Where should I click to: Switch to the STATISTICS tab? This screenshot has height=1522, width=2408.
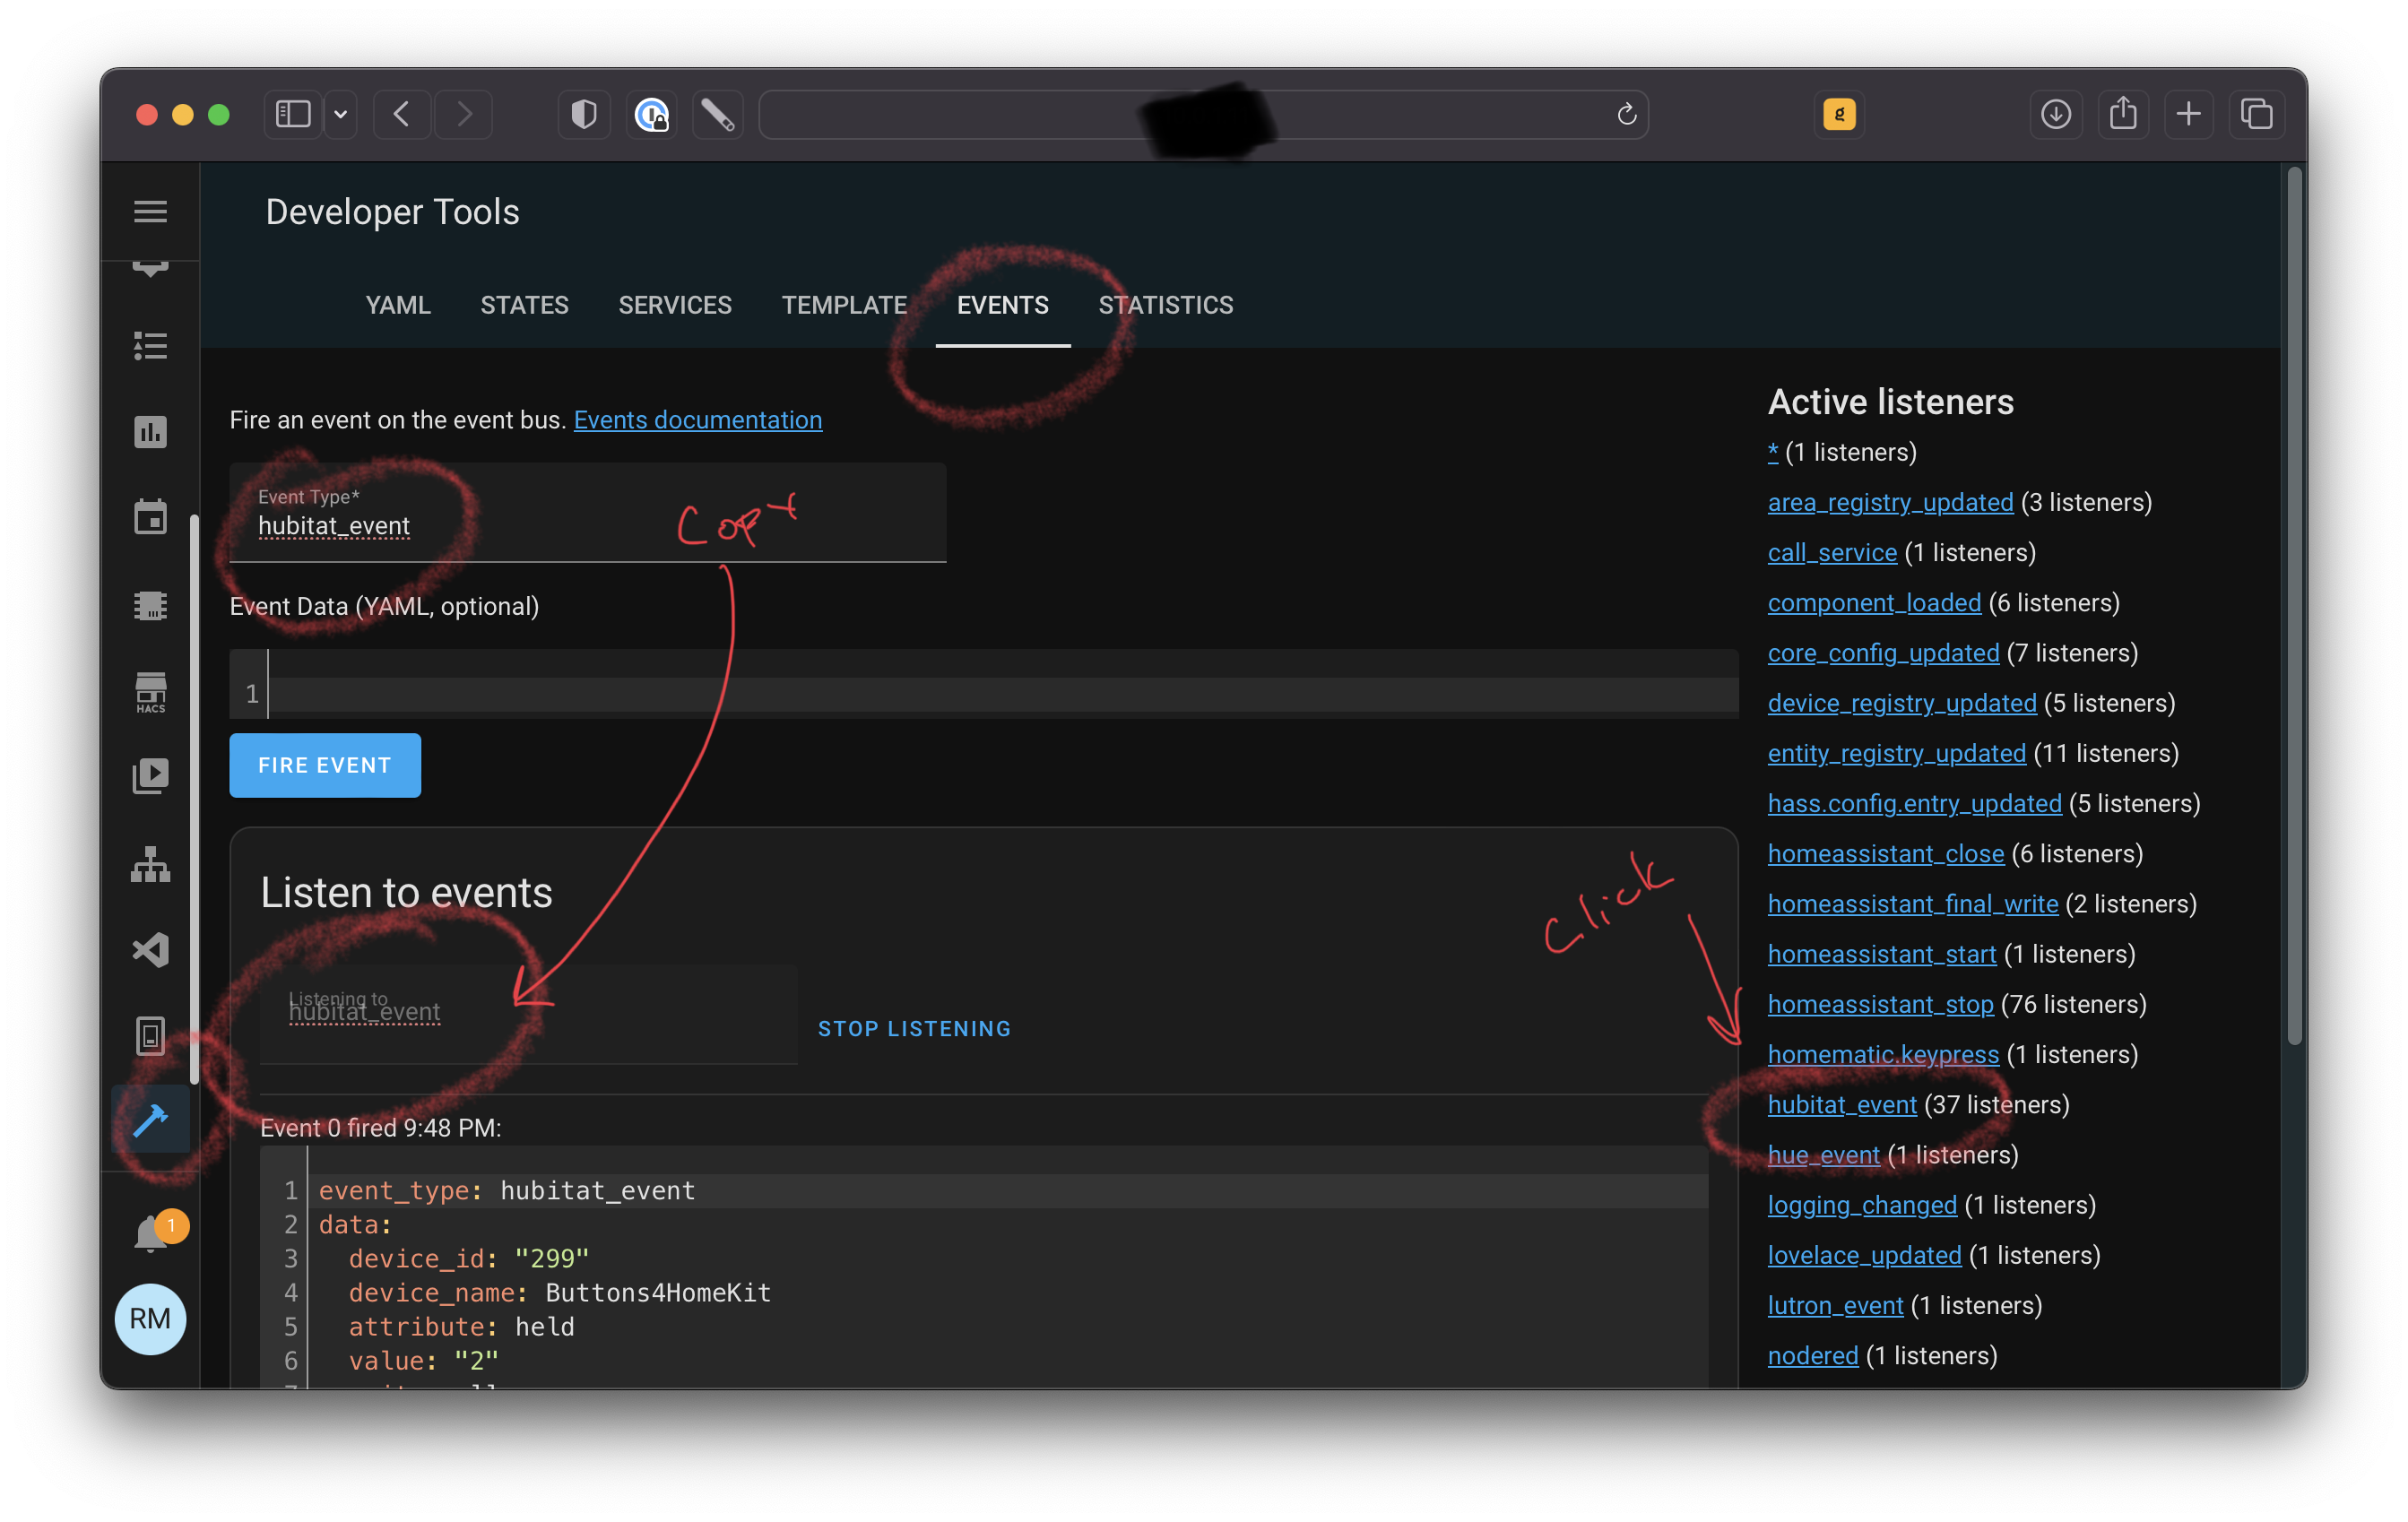coord(1166,305)
